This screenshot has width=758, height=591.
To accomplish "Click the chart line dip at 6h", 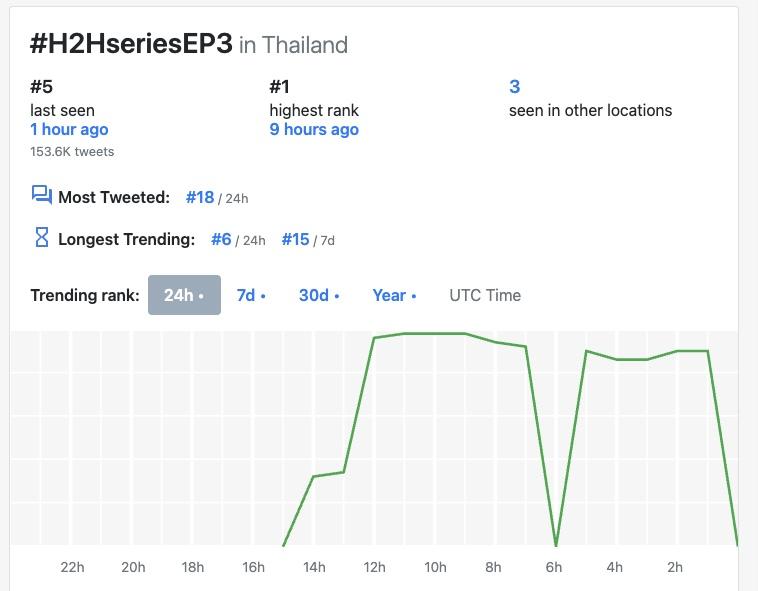I will pyautogui.click(x=556, y=545).
